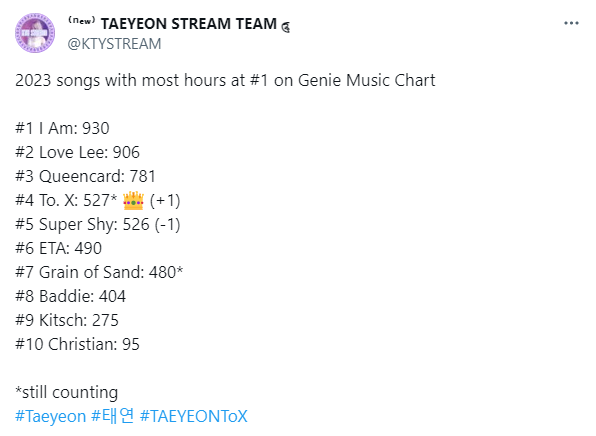Screen dimensions: 596x436
Task: Select the '#1 I Am: 930' line
Action: pyautogui.click(x=62, y=128)
